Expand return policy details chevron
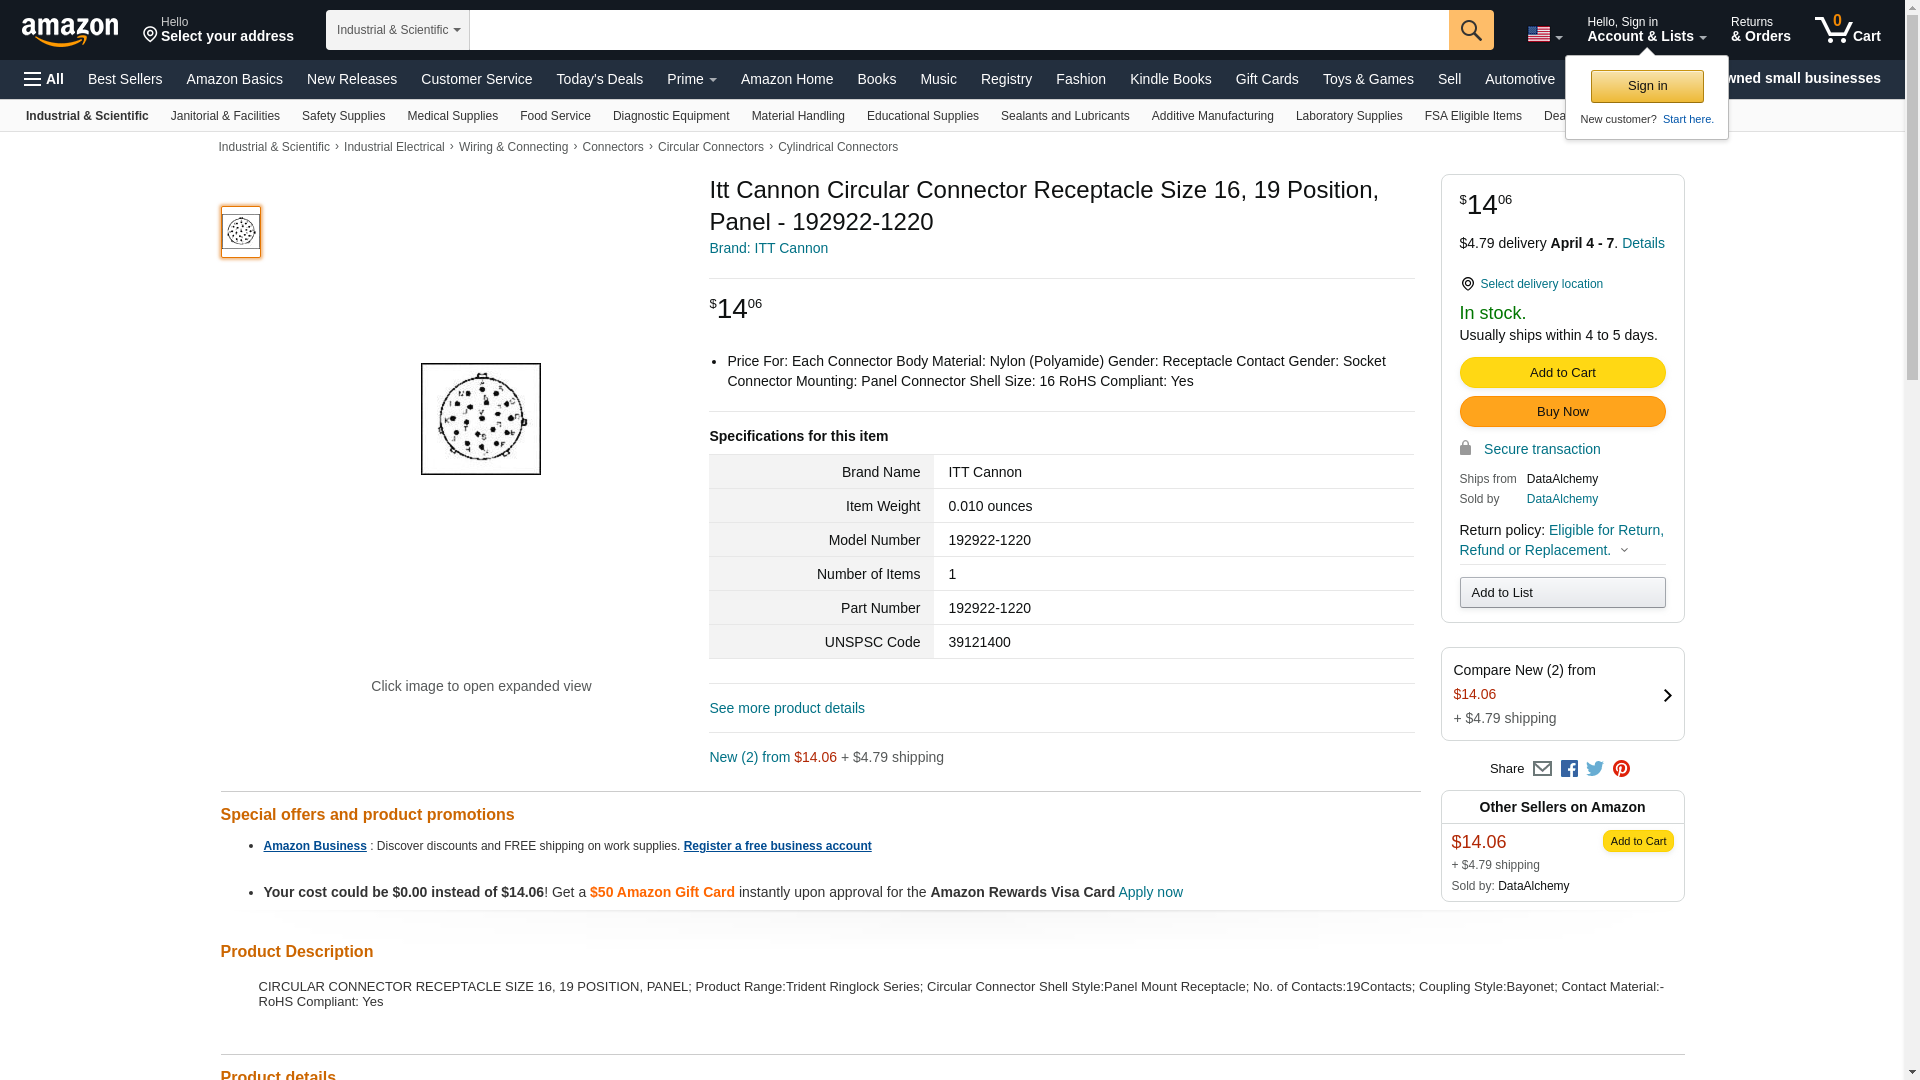 click(1624, 550)
